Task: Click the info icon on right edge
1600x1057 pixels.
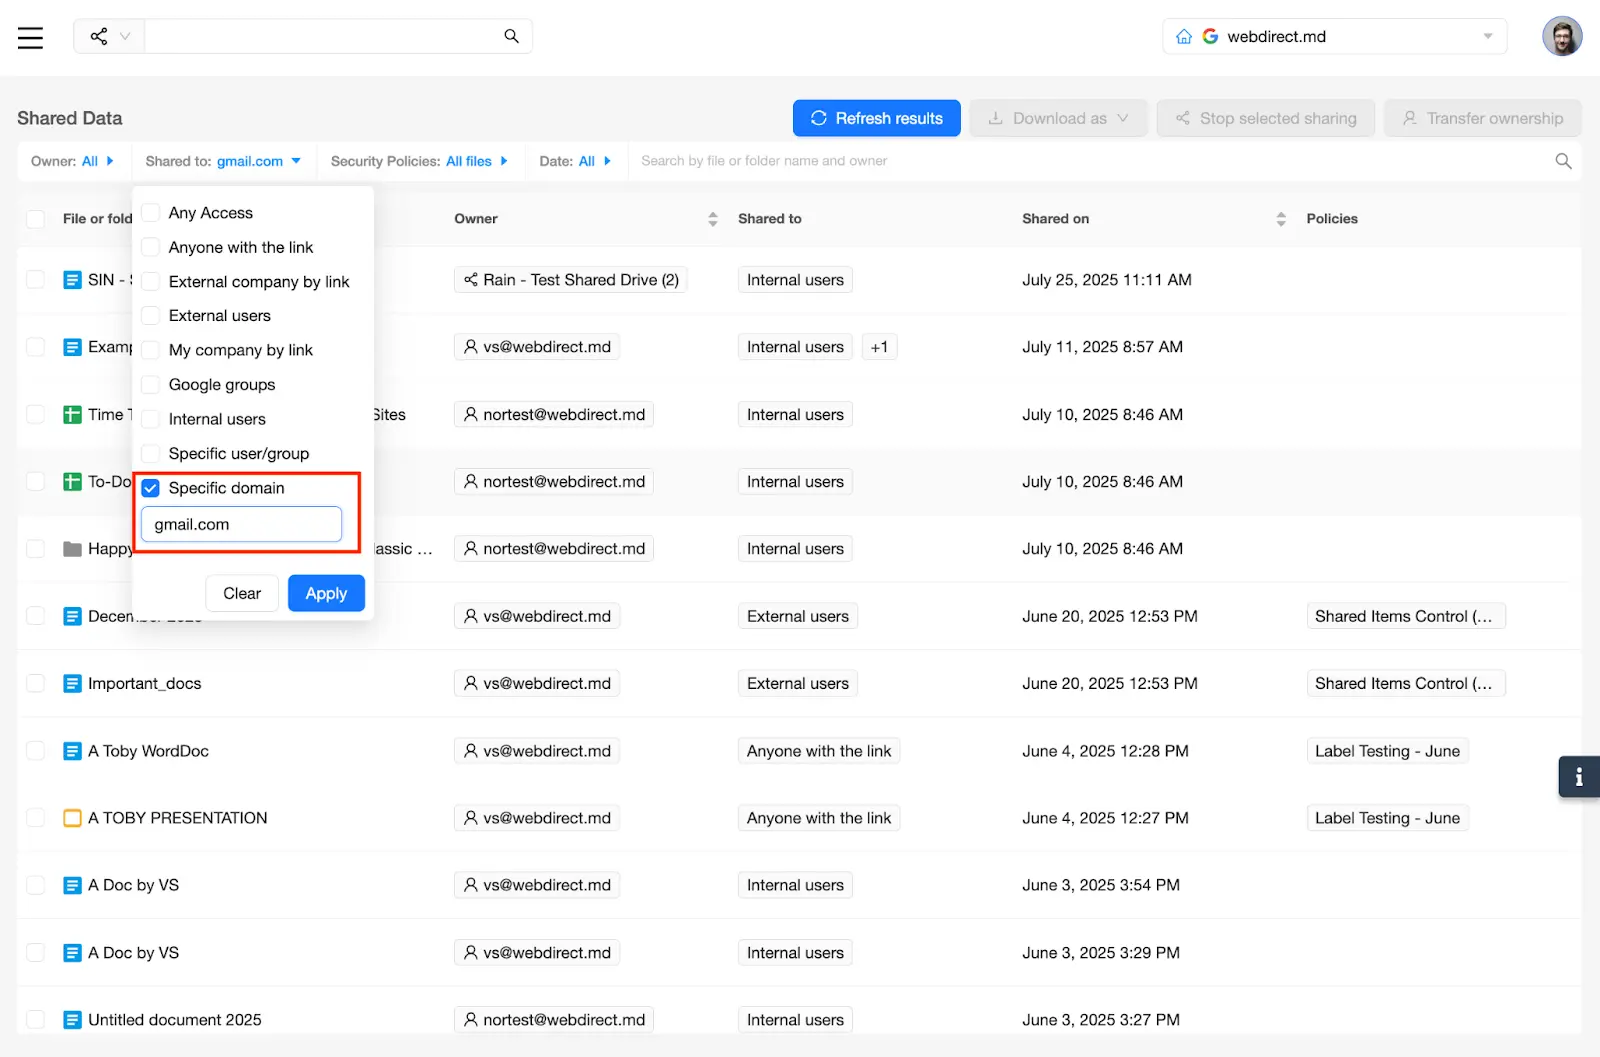Action: 1578,777
